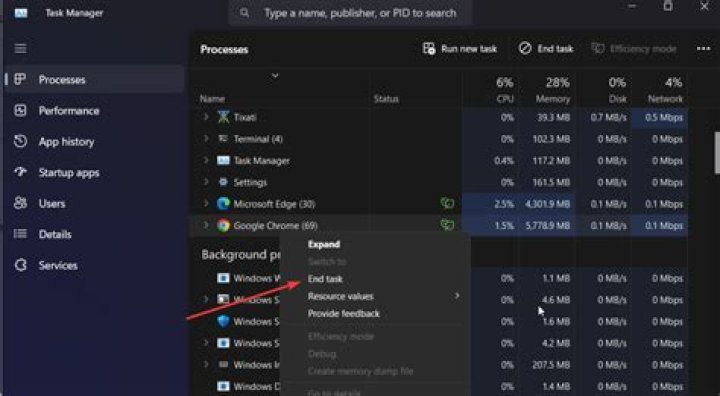Sort by the Memory column header
The width and height of the screenshot is (720, 396).
552,99
